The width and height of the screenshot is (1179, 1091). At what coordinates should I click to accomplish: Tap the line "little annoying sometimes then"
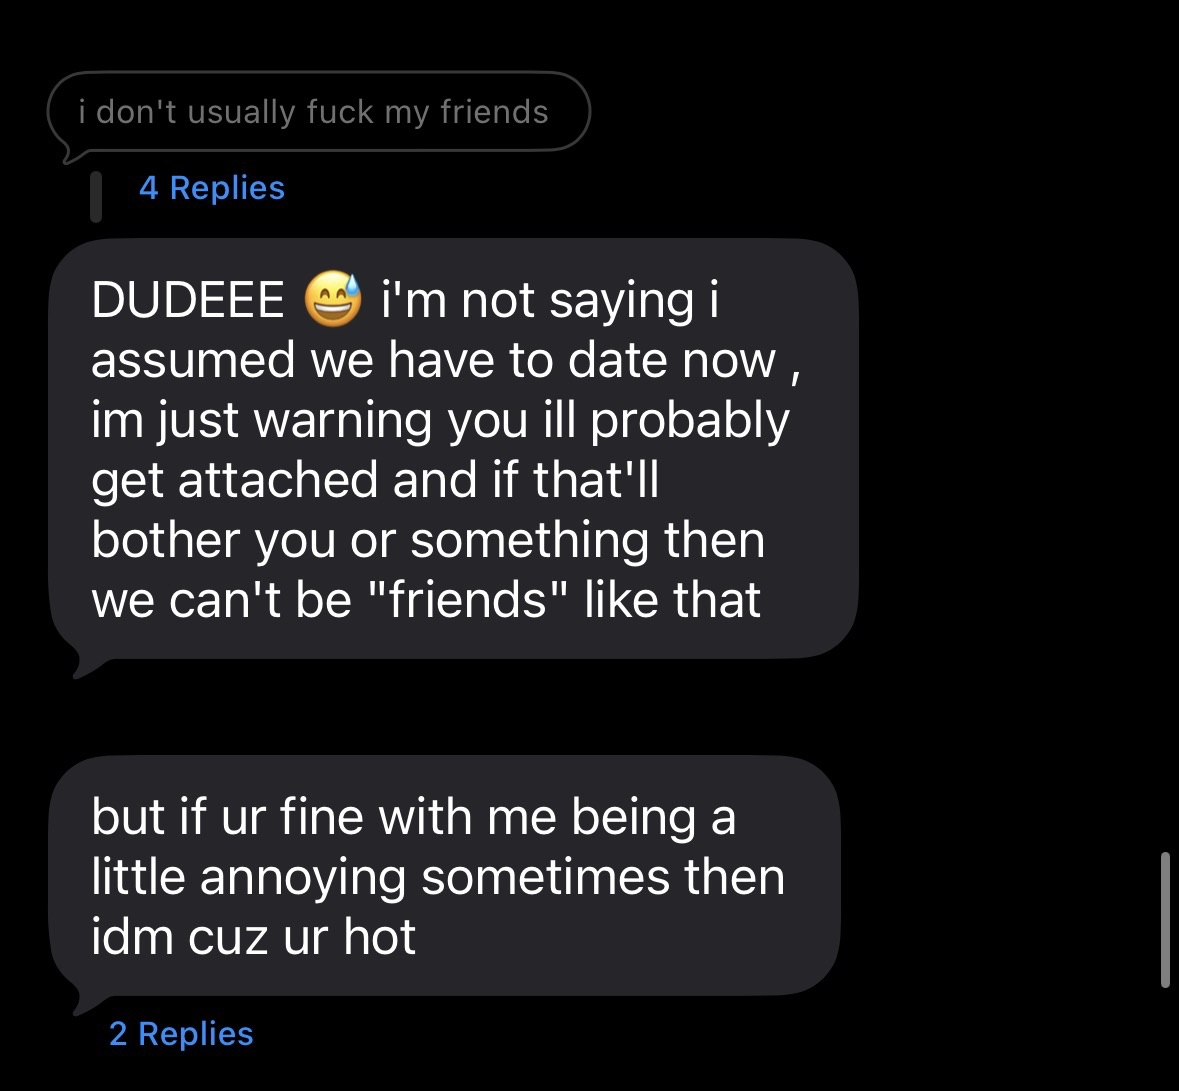point(438,877)
